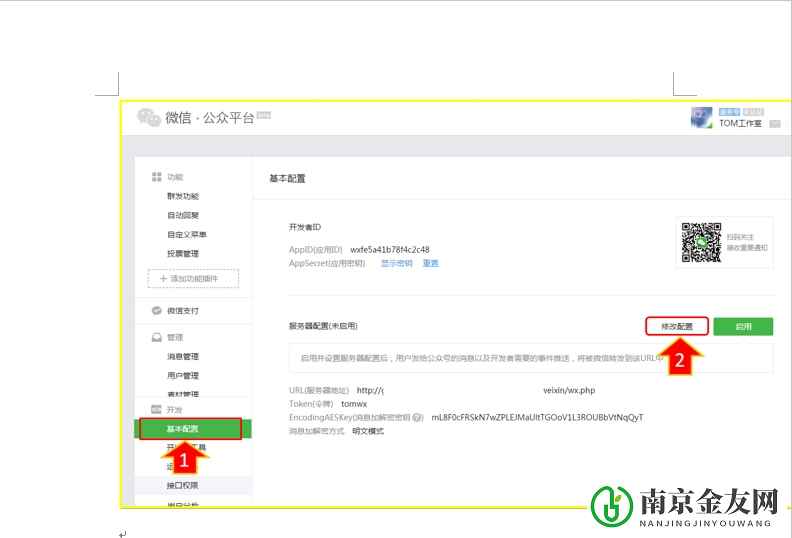This screenshot has width=792, height=538.
Task: Click the 功能 grid icon in sidebar
Action: click(156, 177)
